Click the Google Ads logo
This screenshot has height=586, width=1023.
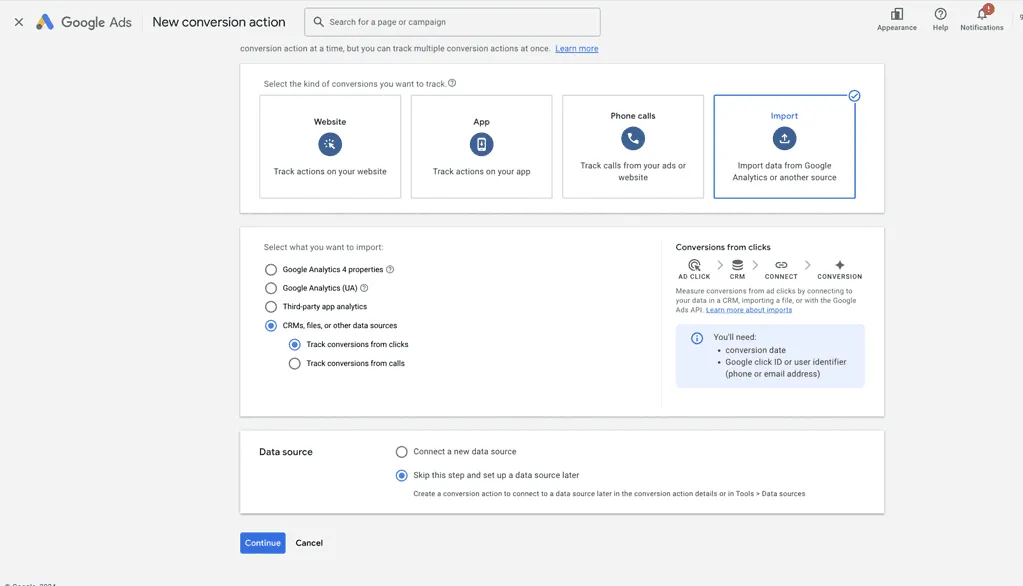(84, 22)
